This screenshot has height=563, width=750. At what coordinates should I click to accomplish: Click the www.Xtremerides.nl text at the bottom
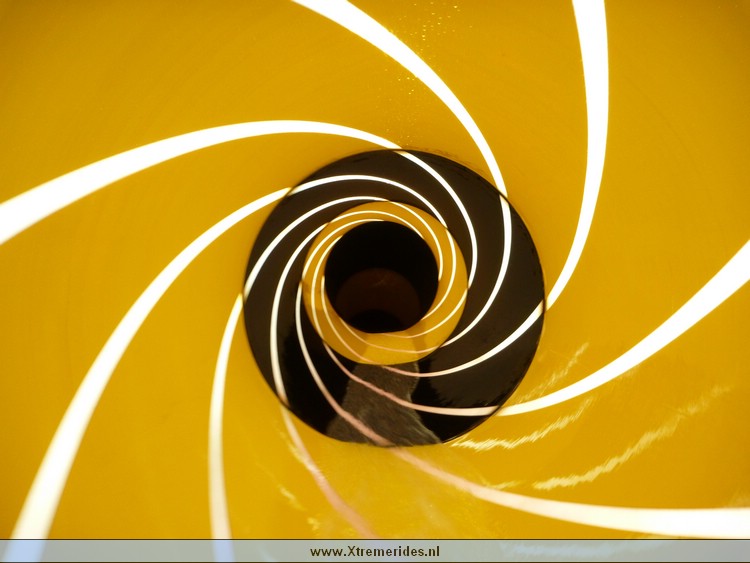point(375,552)
